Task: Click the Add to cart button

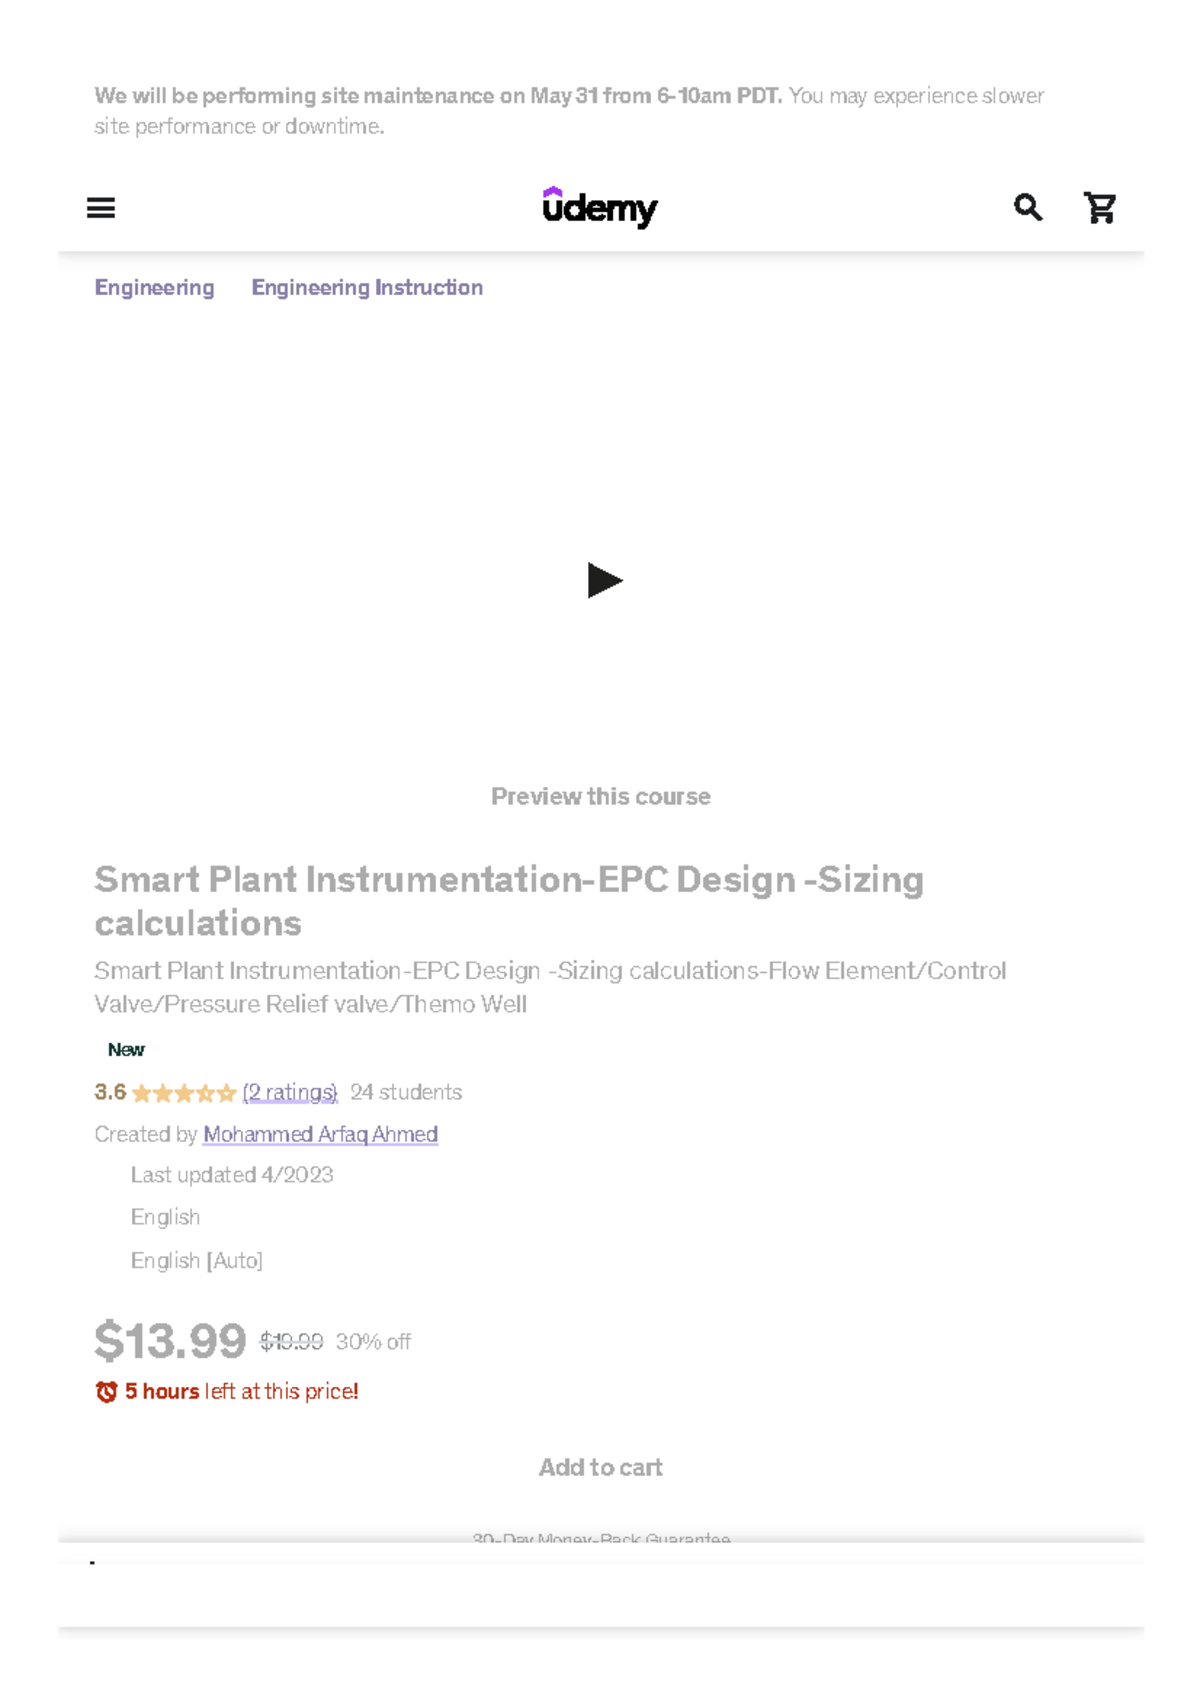Action: (600, 1467)
